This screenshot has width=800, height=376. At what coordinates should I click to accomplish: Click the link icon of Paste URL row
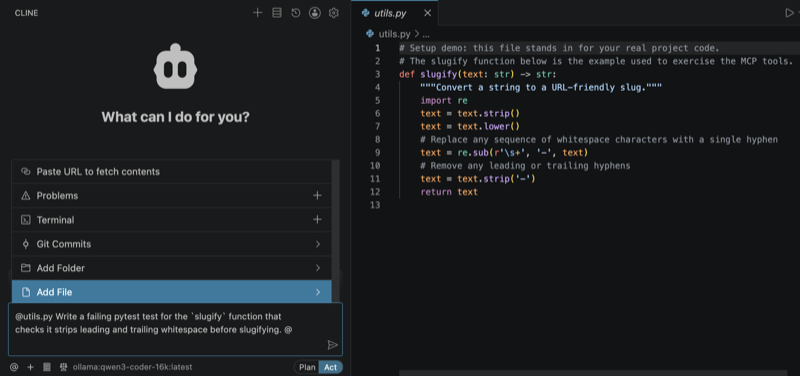pyautogui.click(x=26, y=171)
